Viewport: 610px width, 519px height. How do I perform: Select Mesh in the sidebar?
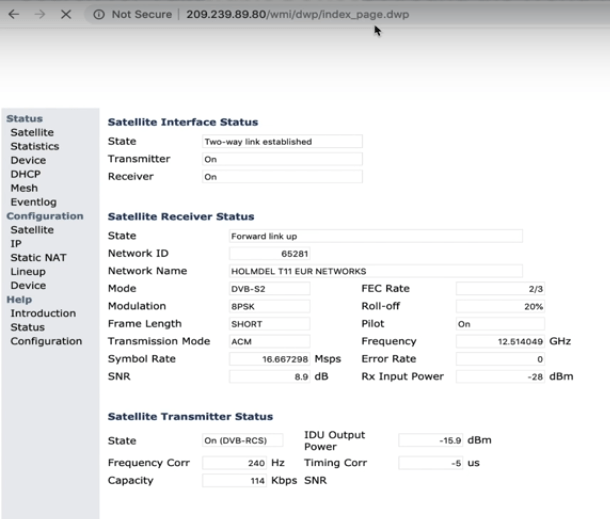(24, 188)
